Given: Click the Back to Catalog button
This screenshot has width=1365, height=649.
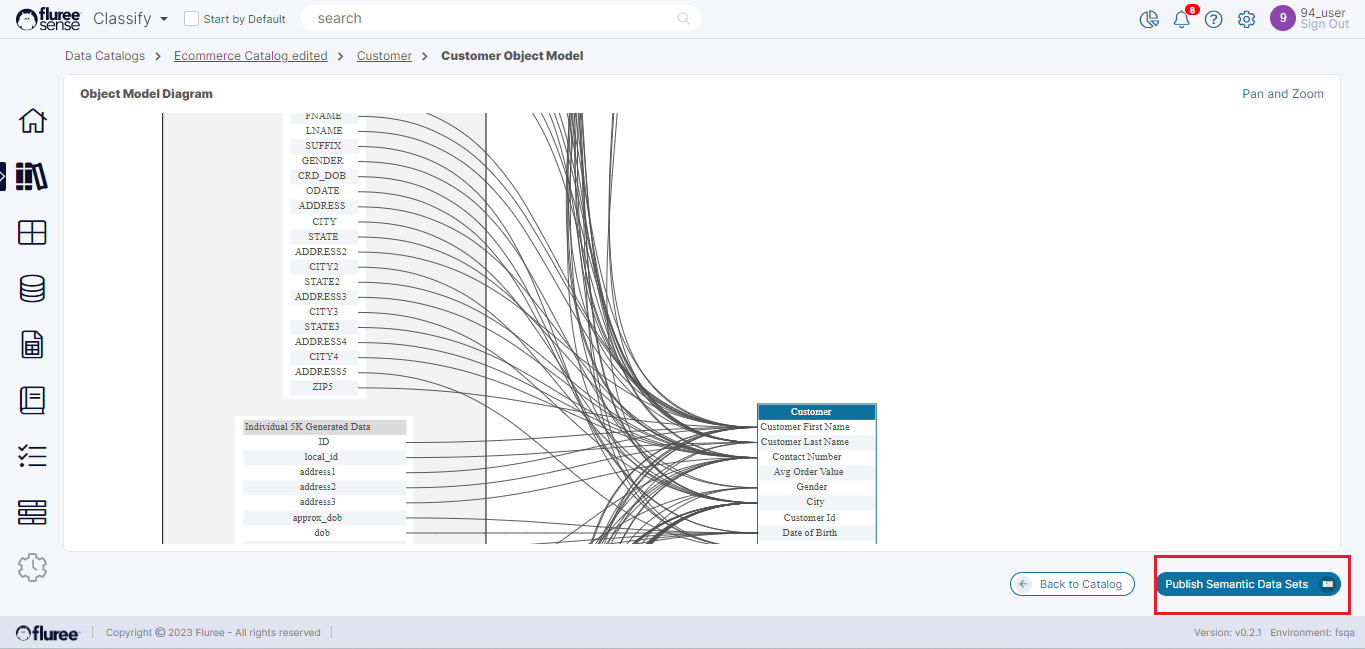Looking at the screenshot, I should (1071, 584).
